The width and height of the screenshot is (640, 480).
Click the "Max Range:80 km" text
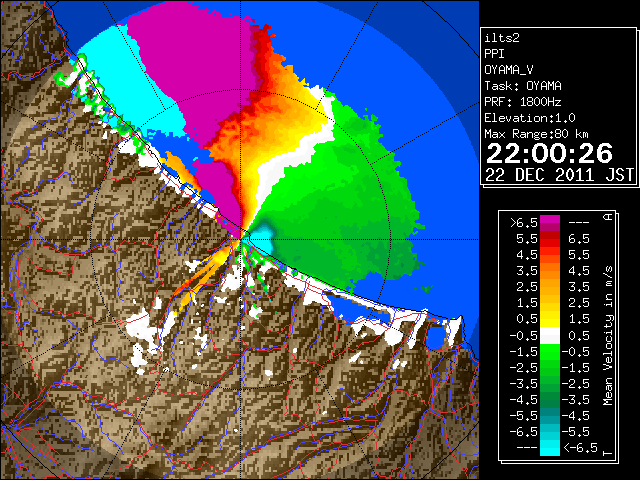[x=537, y=134]
